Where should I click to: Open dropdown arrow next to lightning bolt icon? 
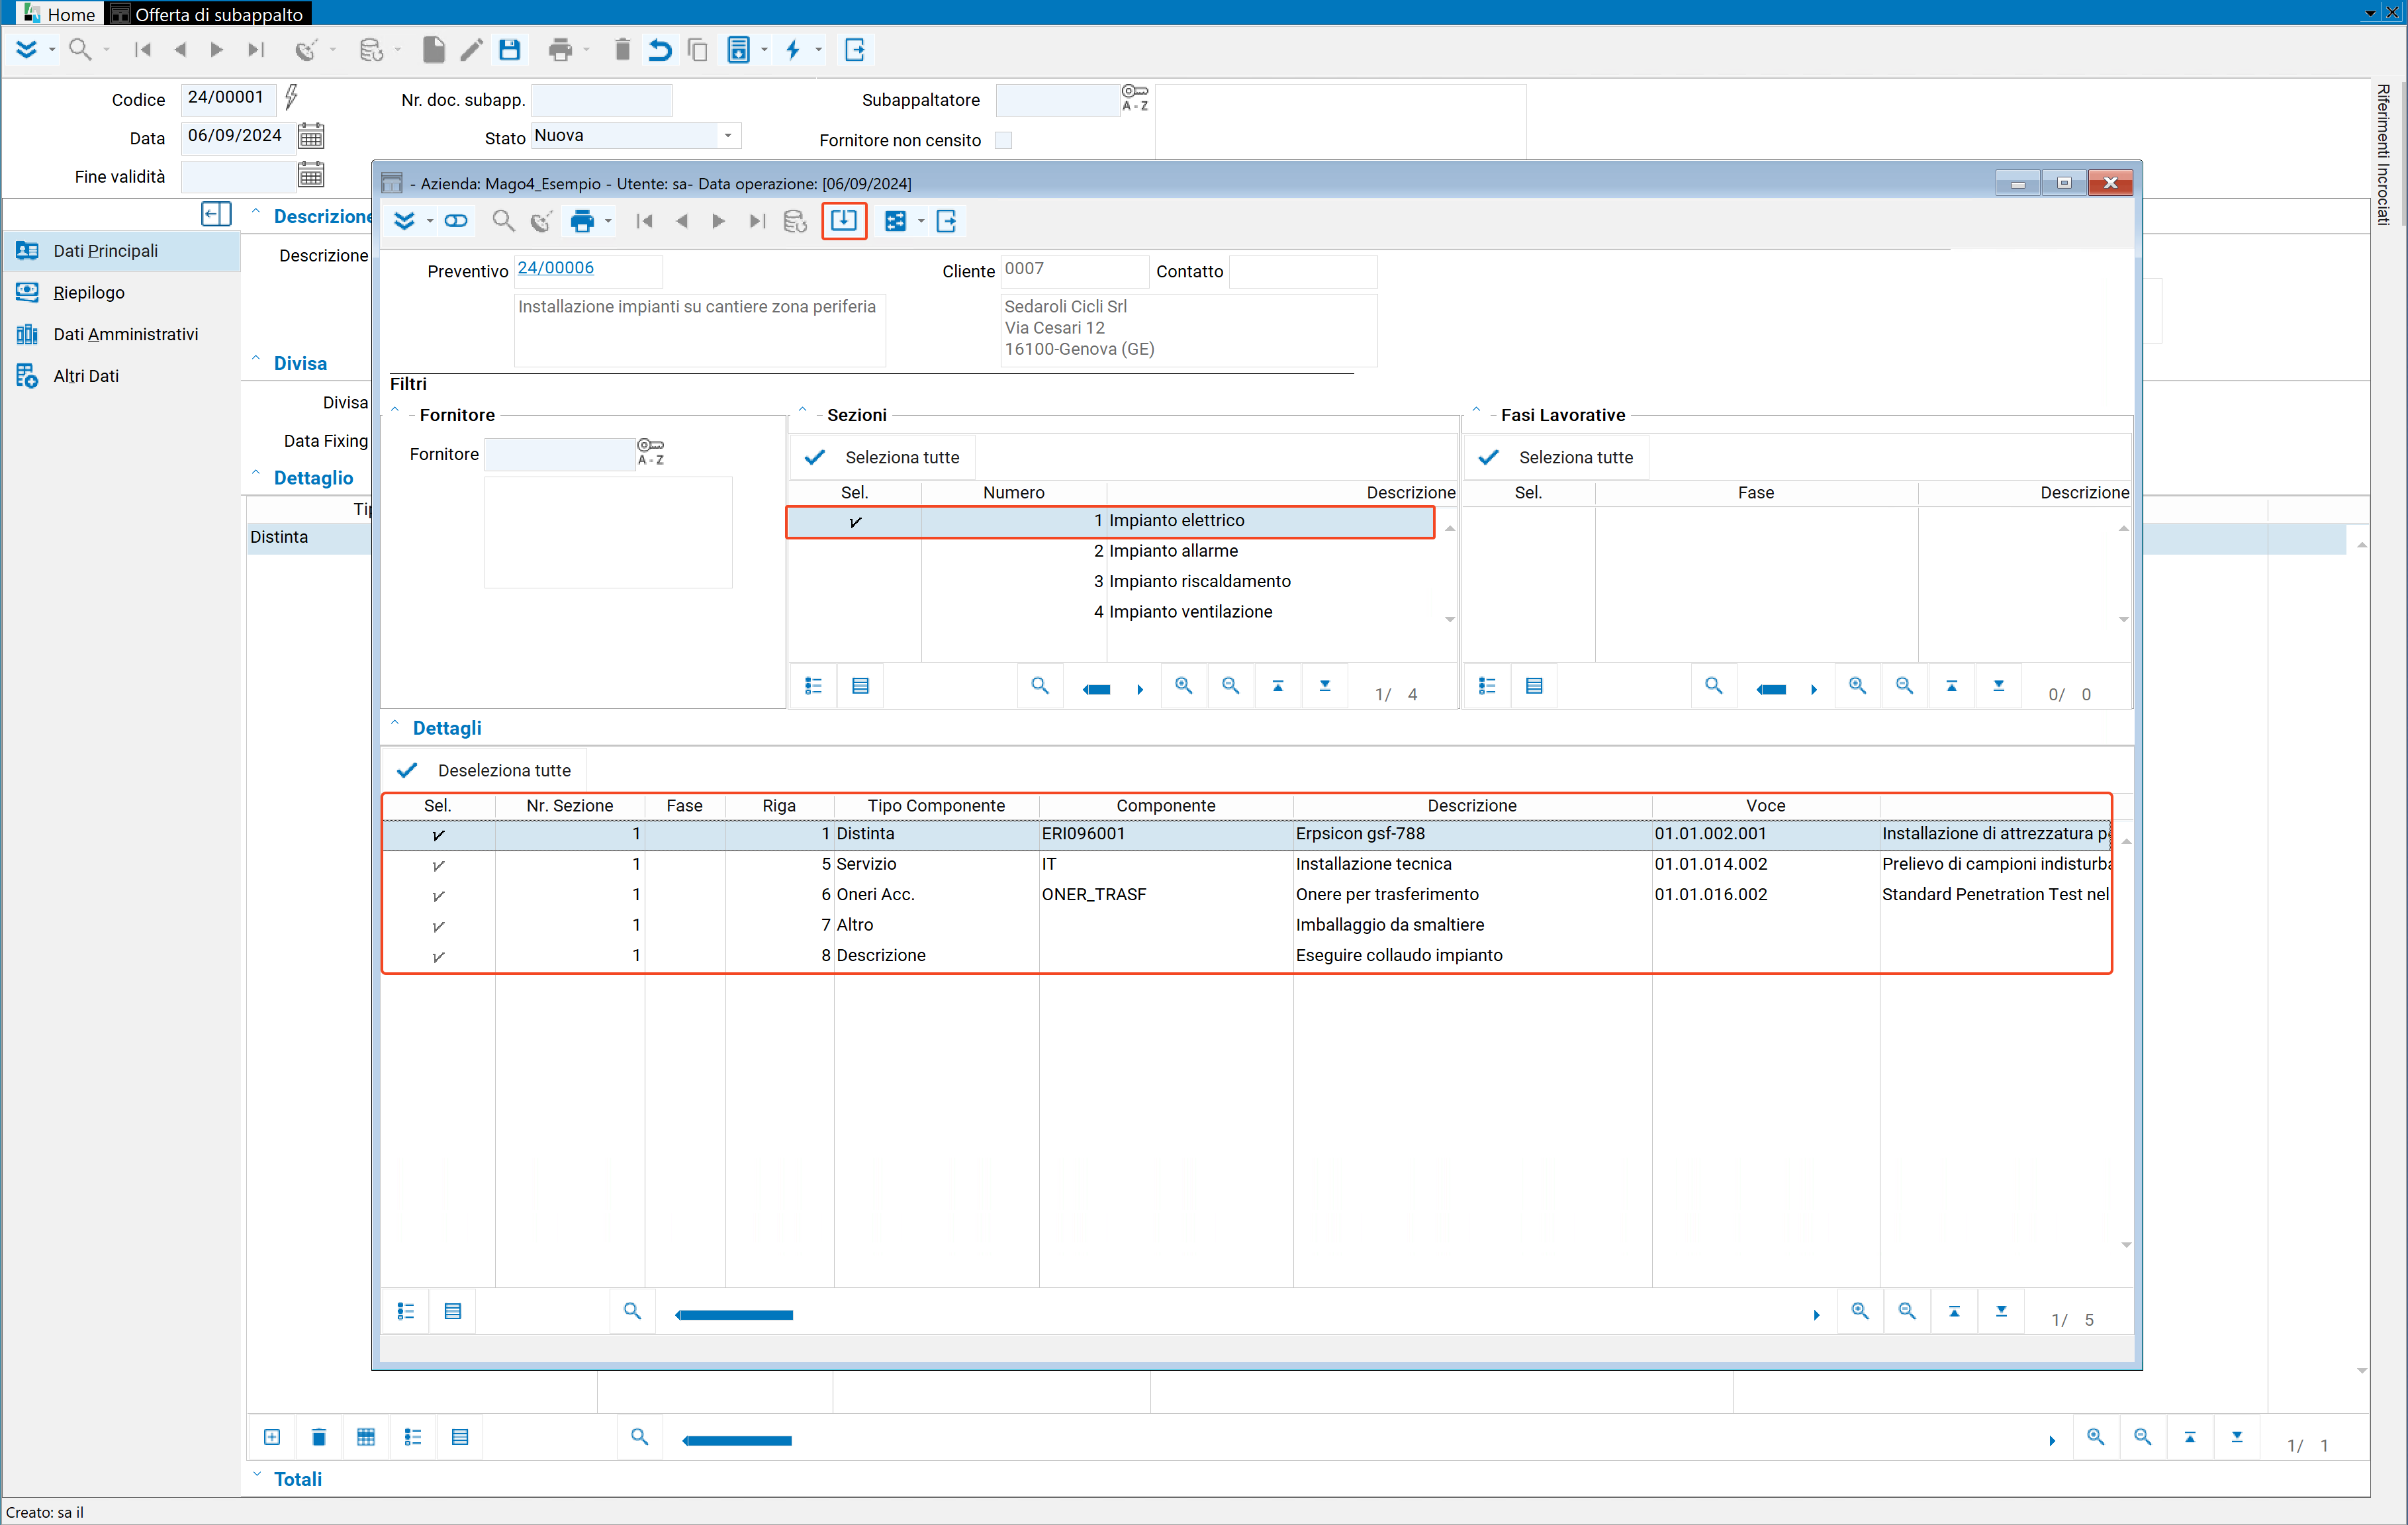[818, 50]
